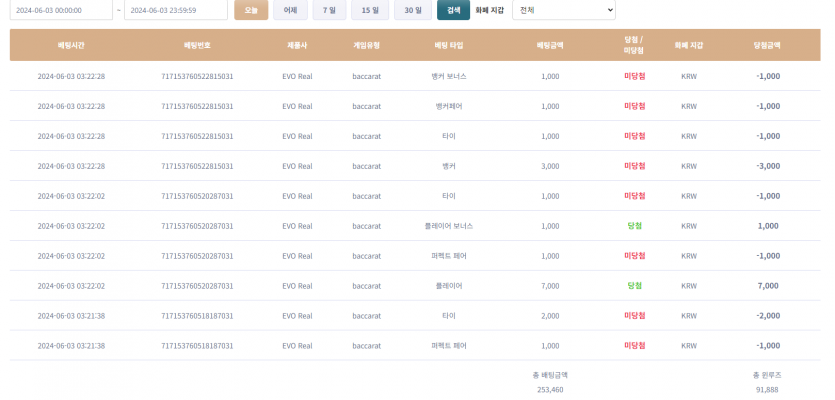Viewport: 835px width, 400px height.
Task: Click the 베팅금액 column header
Action: (550, 45)
